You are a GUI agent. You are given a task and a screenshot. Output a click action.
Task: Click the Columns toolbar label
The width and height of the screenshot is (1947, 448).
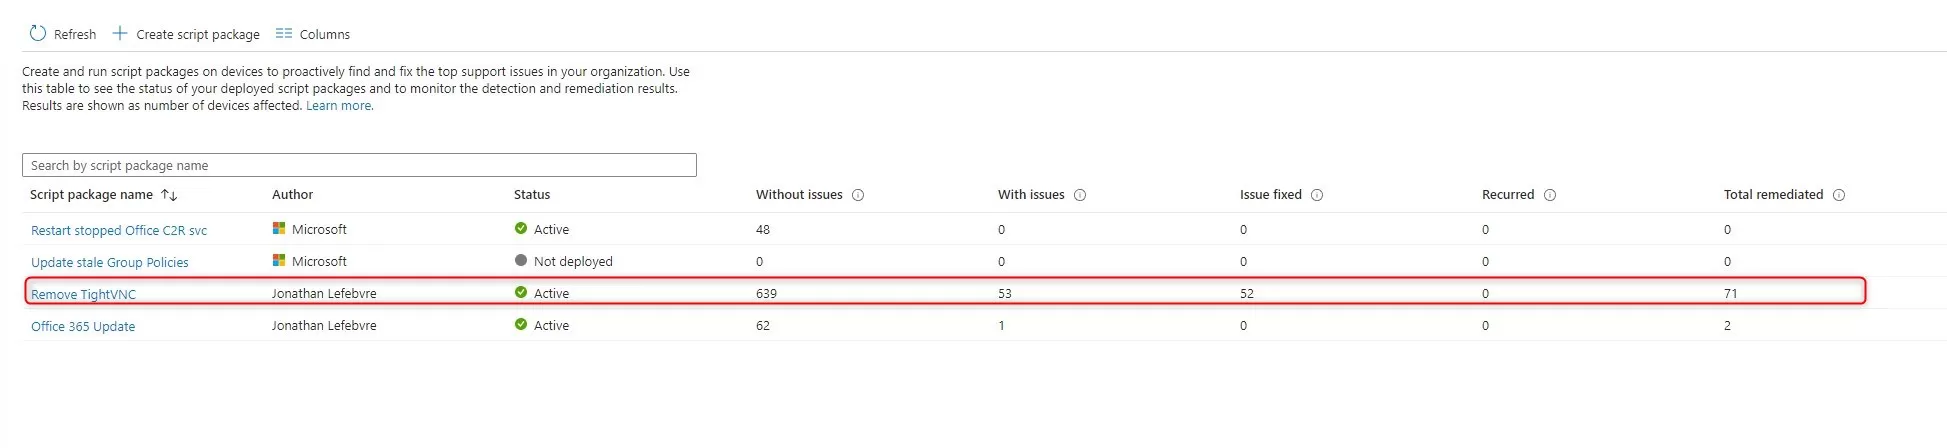pyautogui.click(x=325, y=35)
